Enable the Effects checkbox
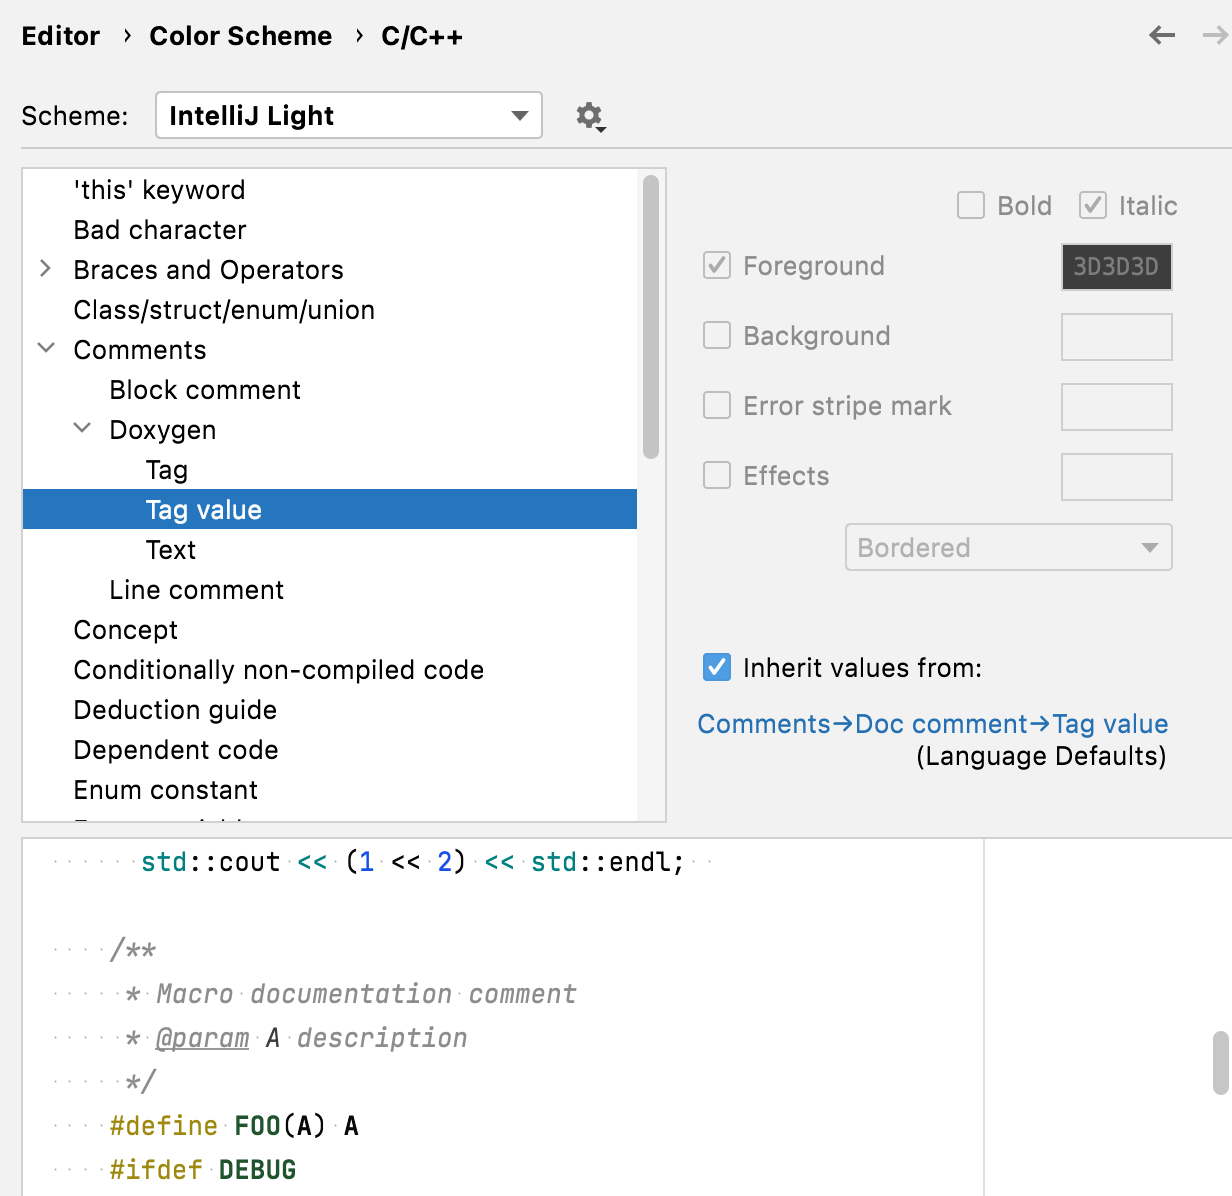 [717, 476]
